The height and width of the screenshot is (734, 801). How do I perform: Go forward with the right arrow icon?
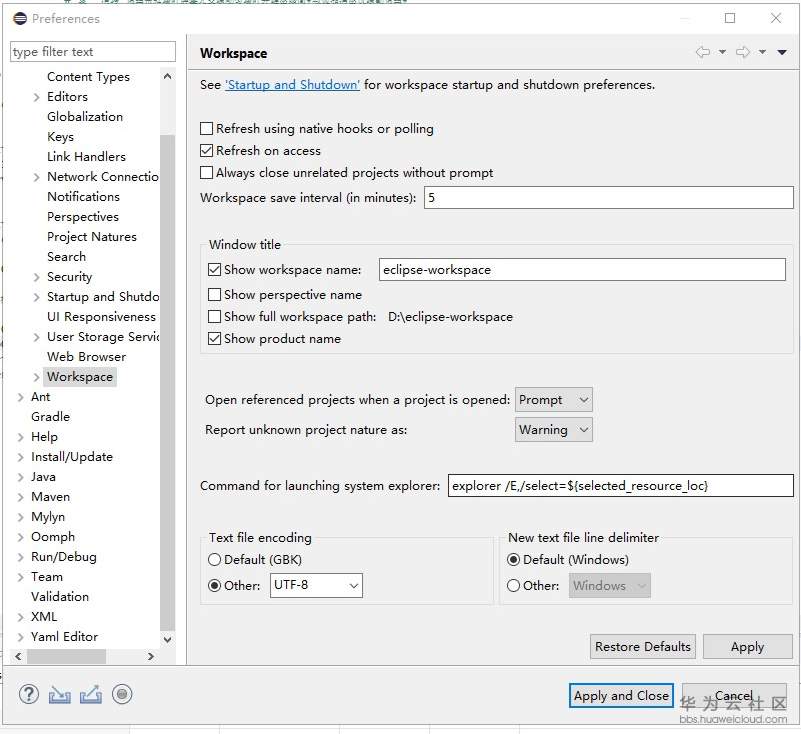(x=743, y=52)
